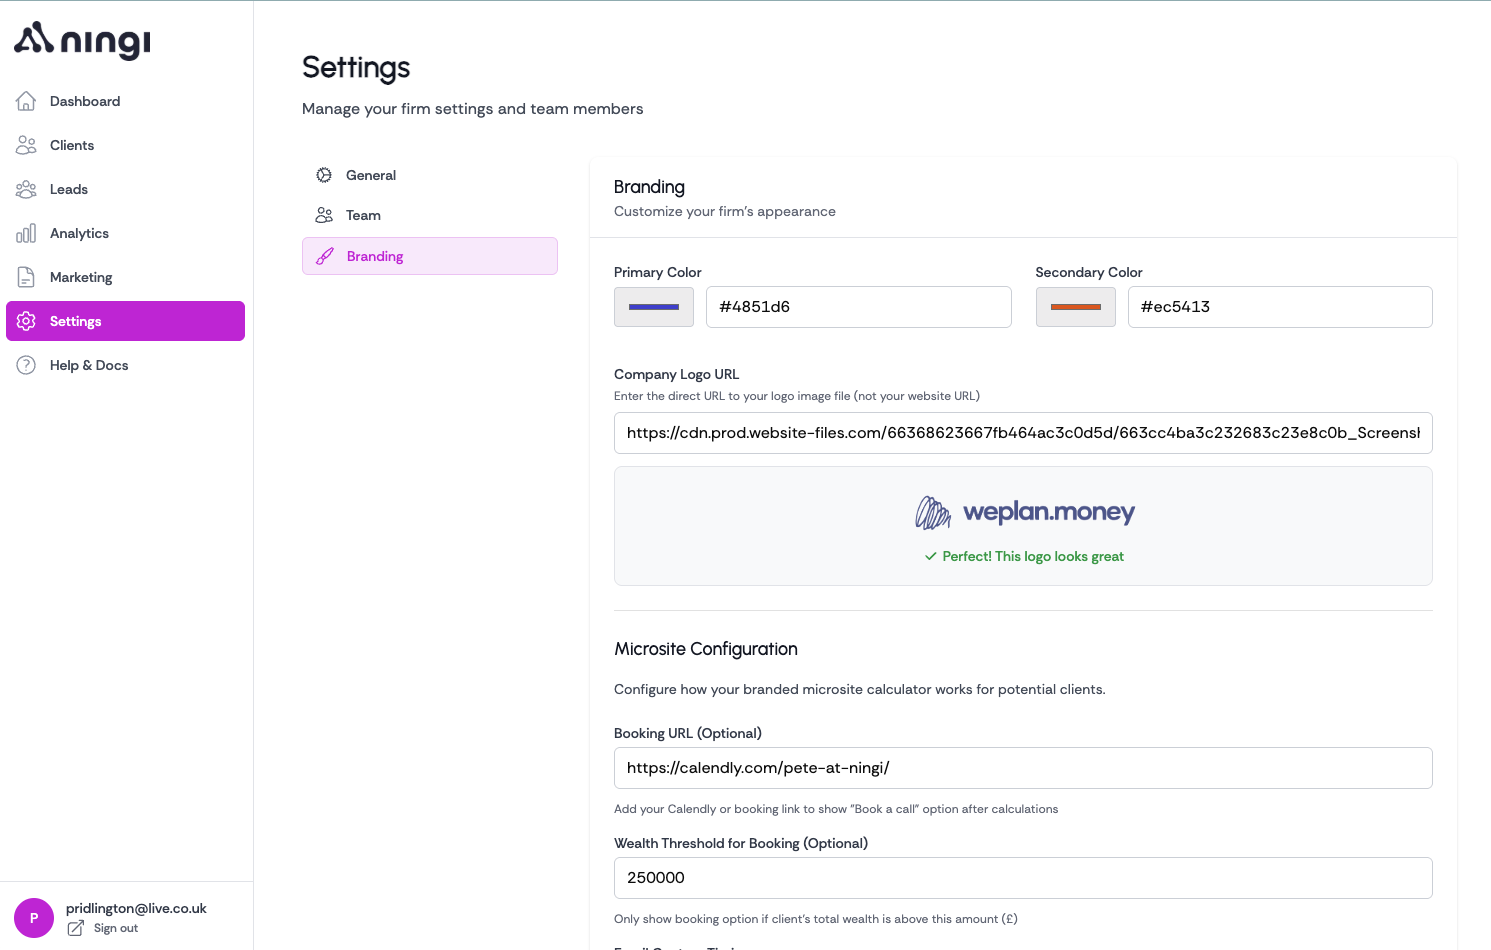
Task: Click the Clients people icon
Action: (x=26, y=145)
